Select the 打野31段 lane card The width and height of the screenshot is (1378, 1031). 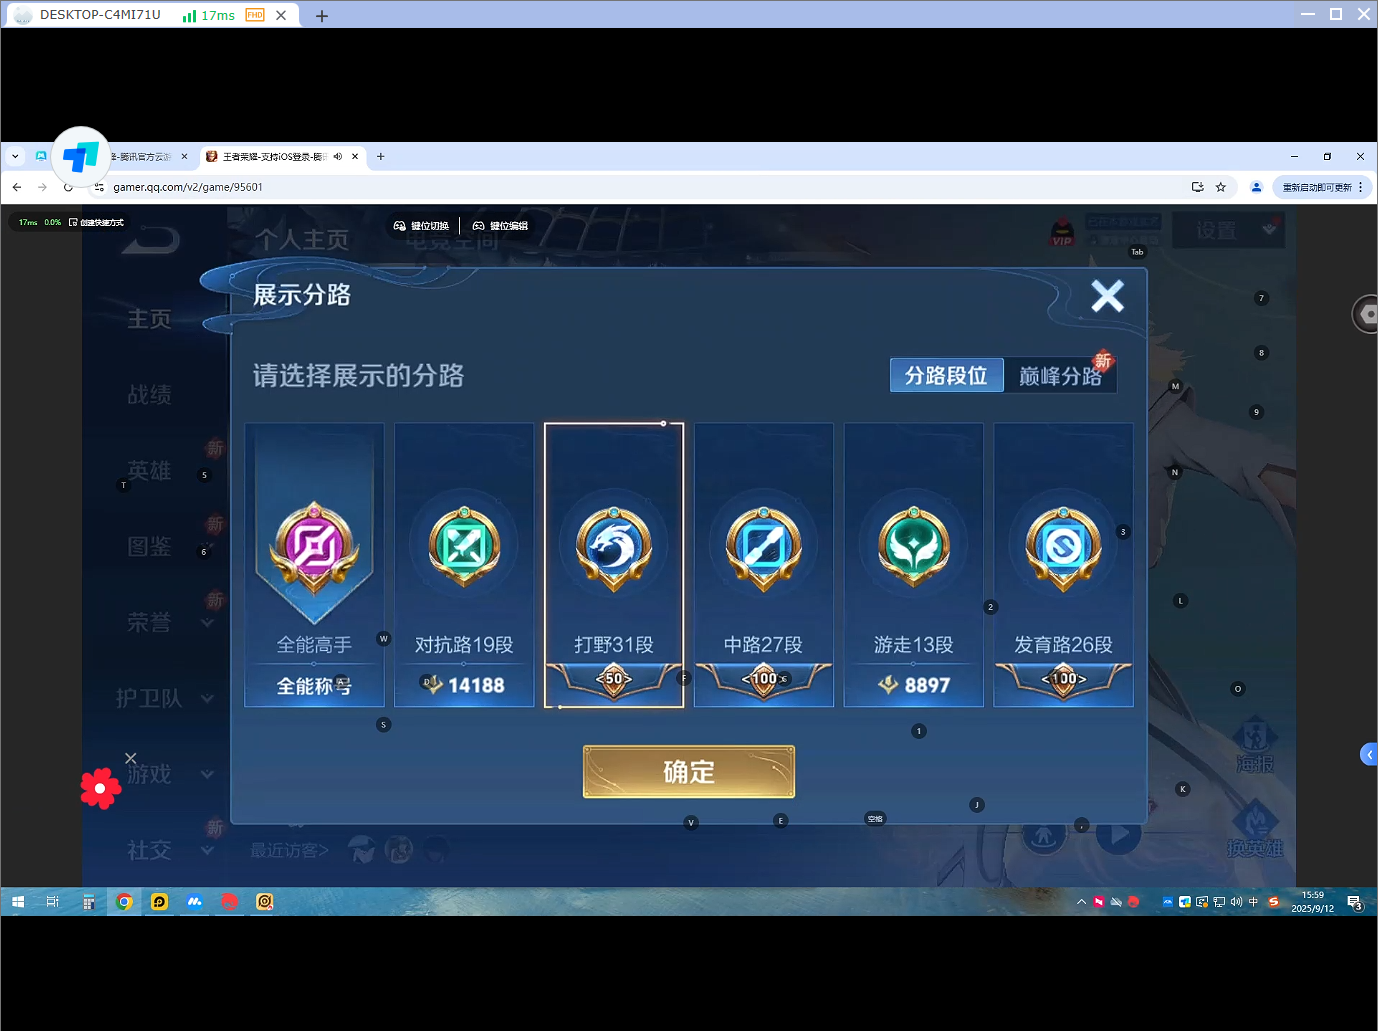coord(614,565)
